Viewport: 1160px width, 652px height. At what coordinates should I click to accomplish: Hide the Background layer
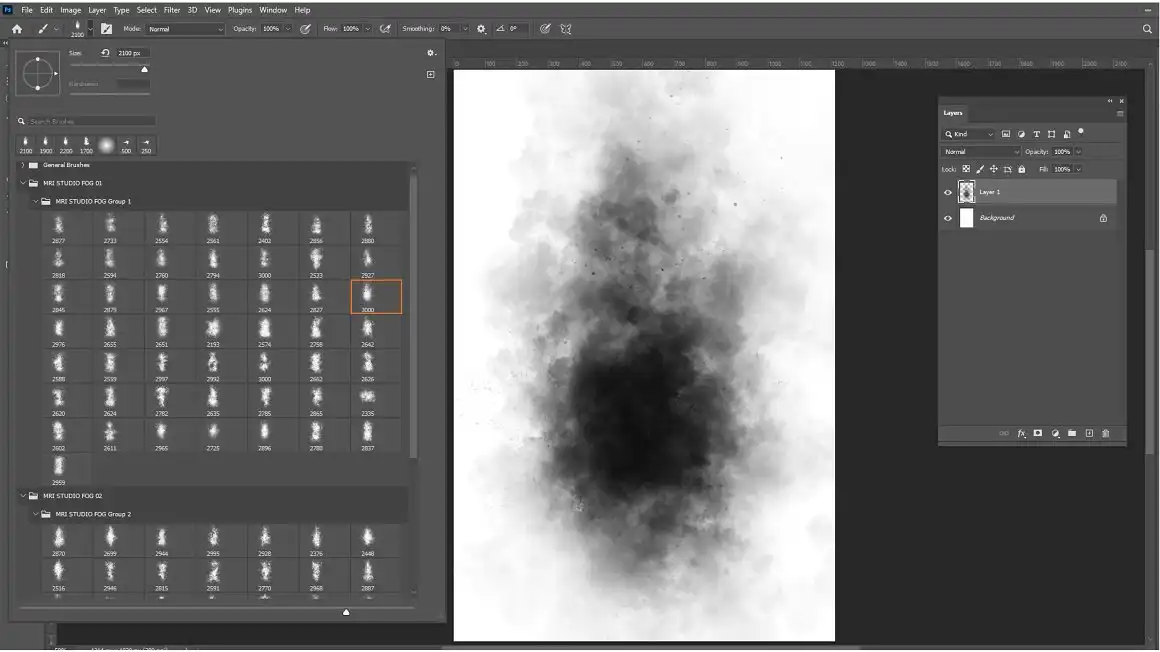coord(948,218)
